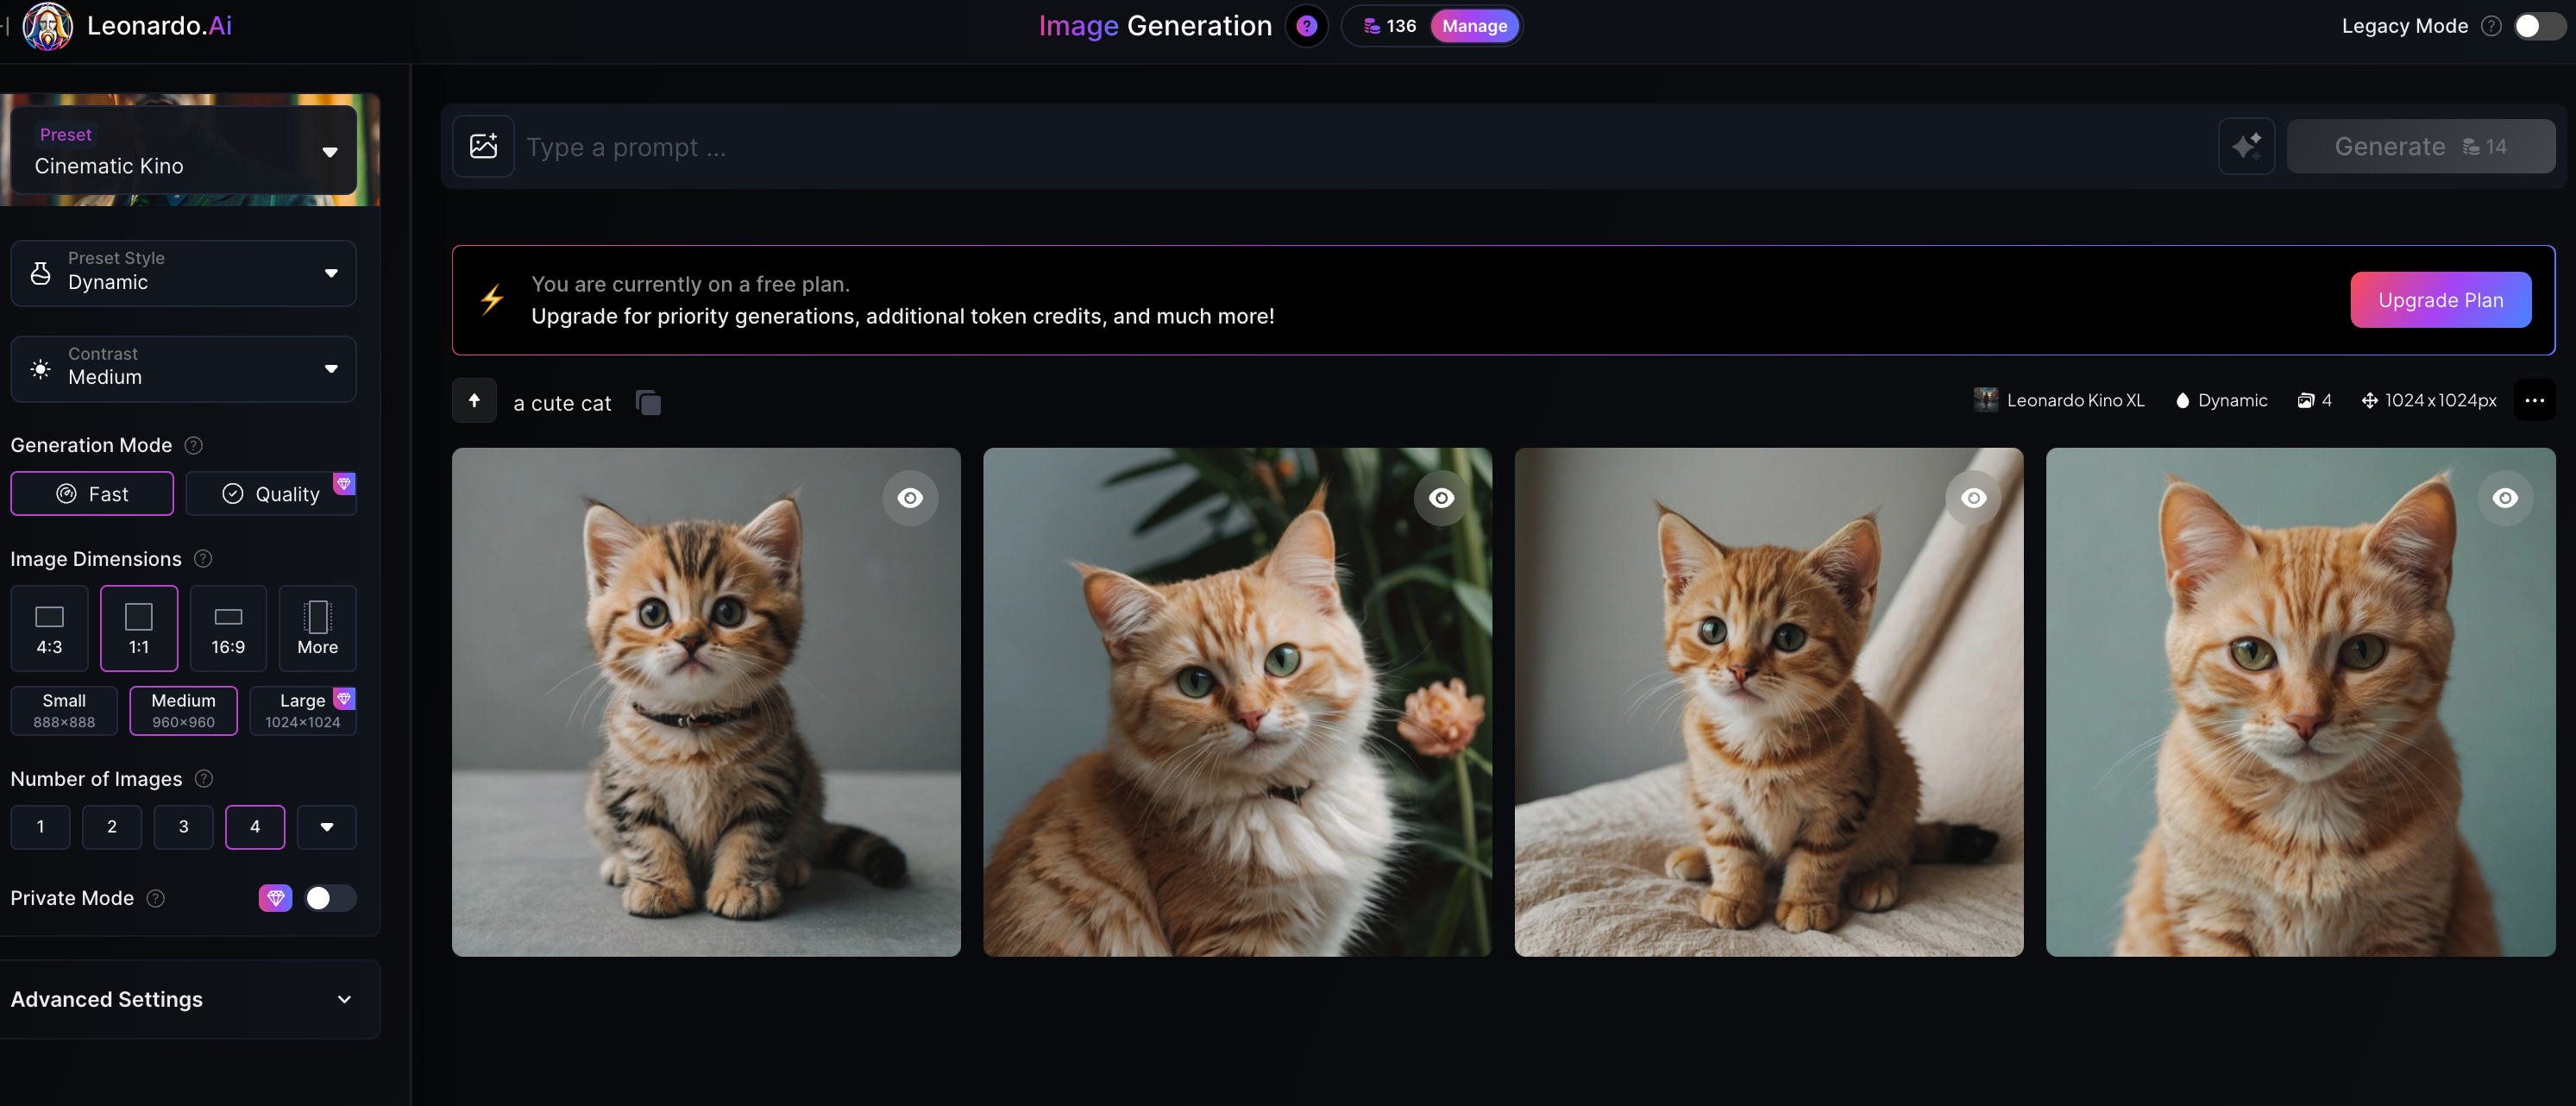
Task: Choose Medium 960×960 size
Action: pyautogui.click(x=183, y=710)
